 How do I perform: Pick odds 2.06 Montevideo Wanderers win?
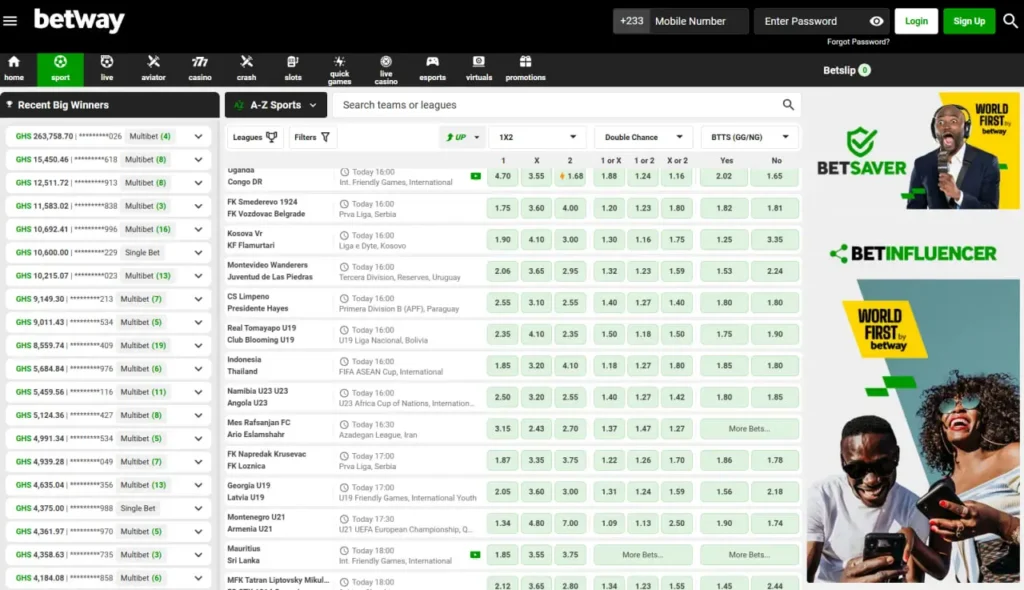point(502,270)
